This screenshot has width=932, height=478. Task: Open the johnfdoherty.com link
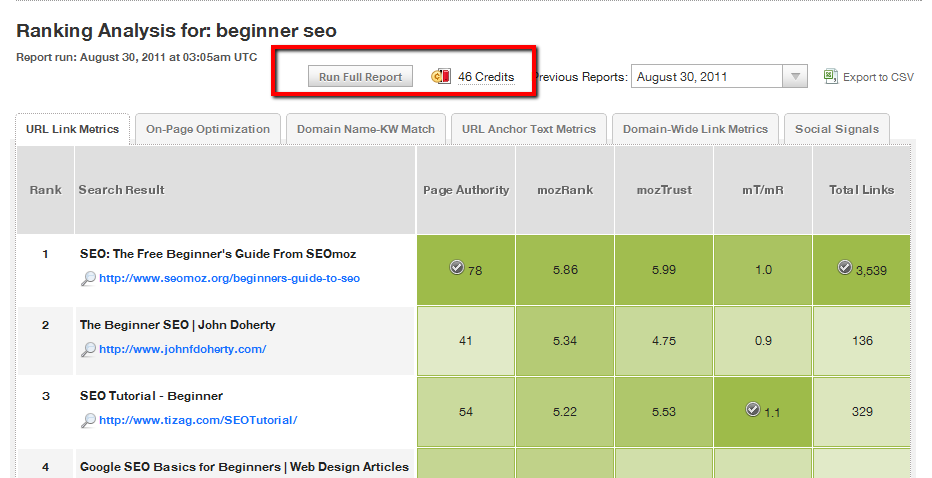point(182,349)
